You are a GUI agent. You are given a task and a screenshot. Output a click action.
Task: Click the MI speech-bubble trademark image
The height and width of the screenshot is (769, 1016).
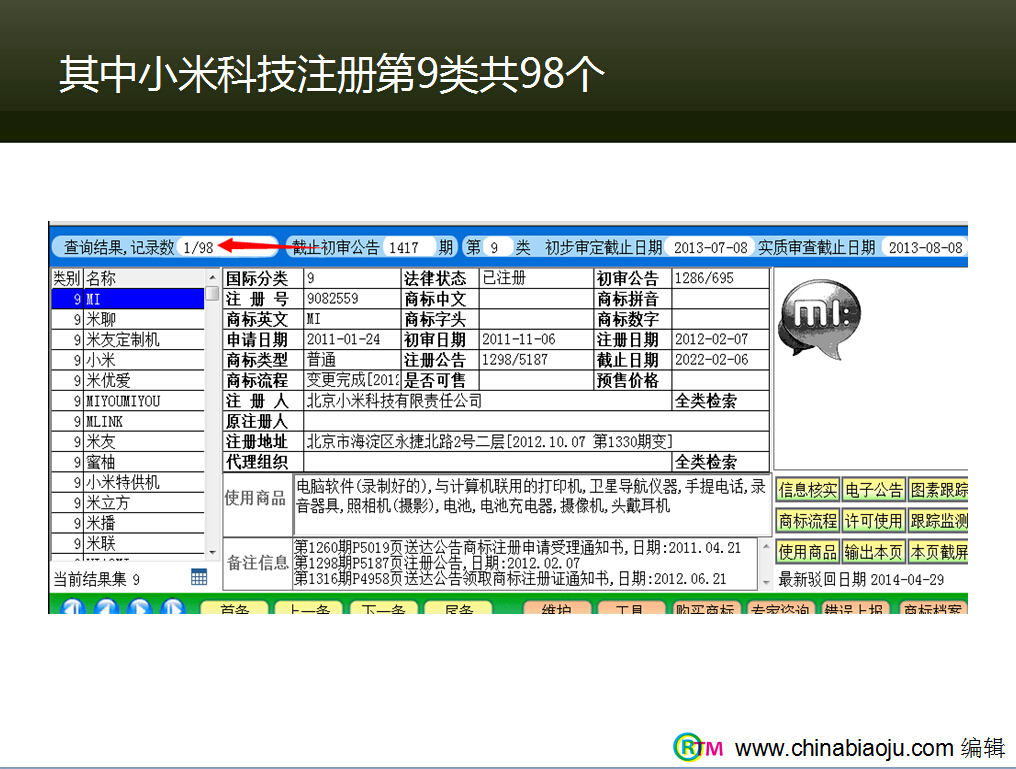click(x=820, y=318)
